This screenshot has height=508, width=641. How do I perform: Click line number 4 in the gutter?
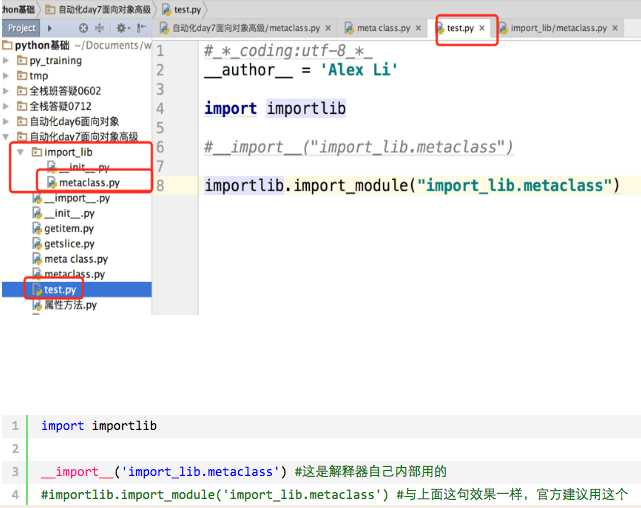(160, 109)
